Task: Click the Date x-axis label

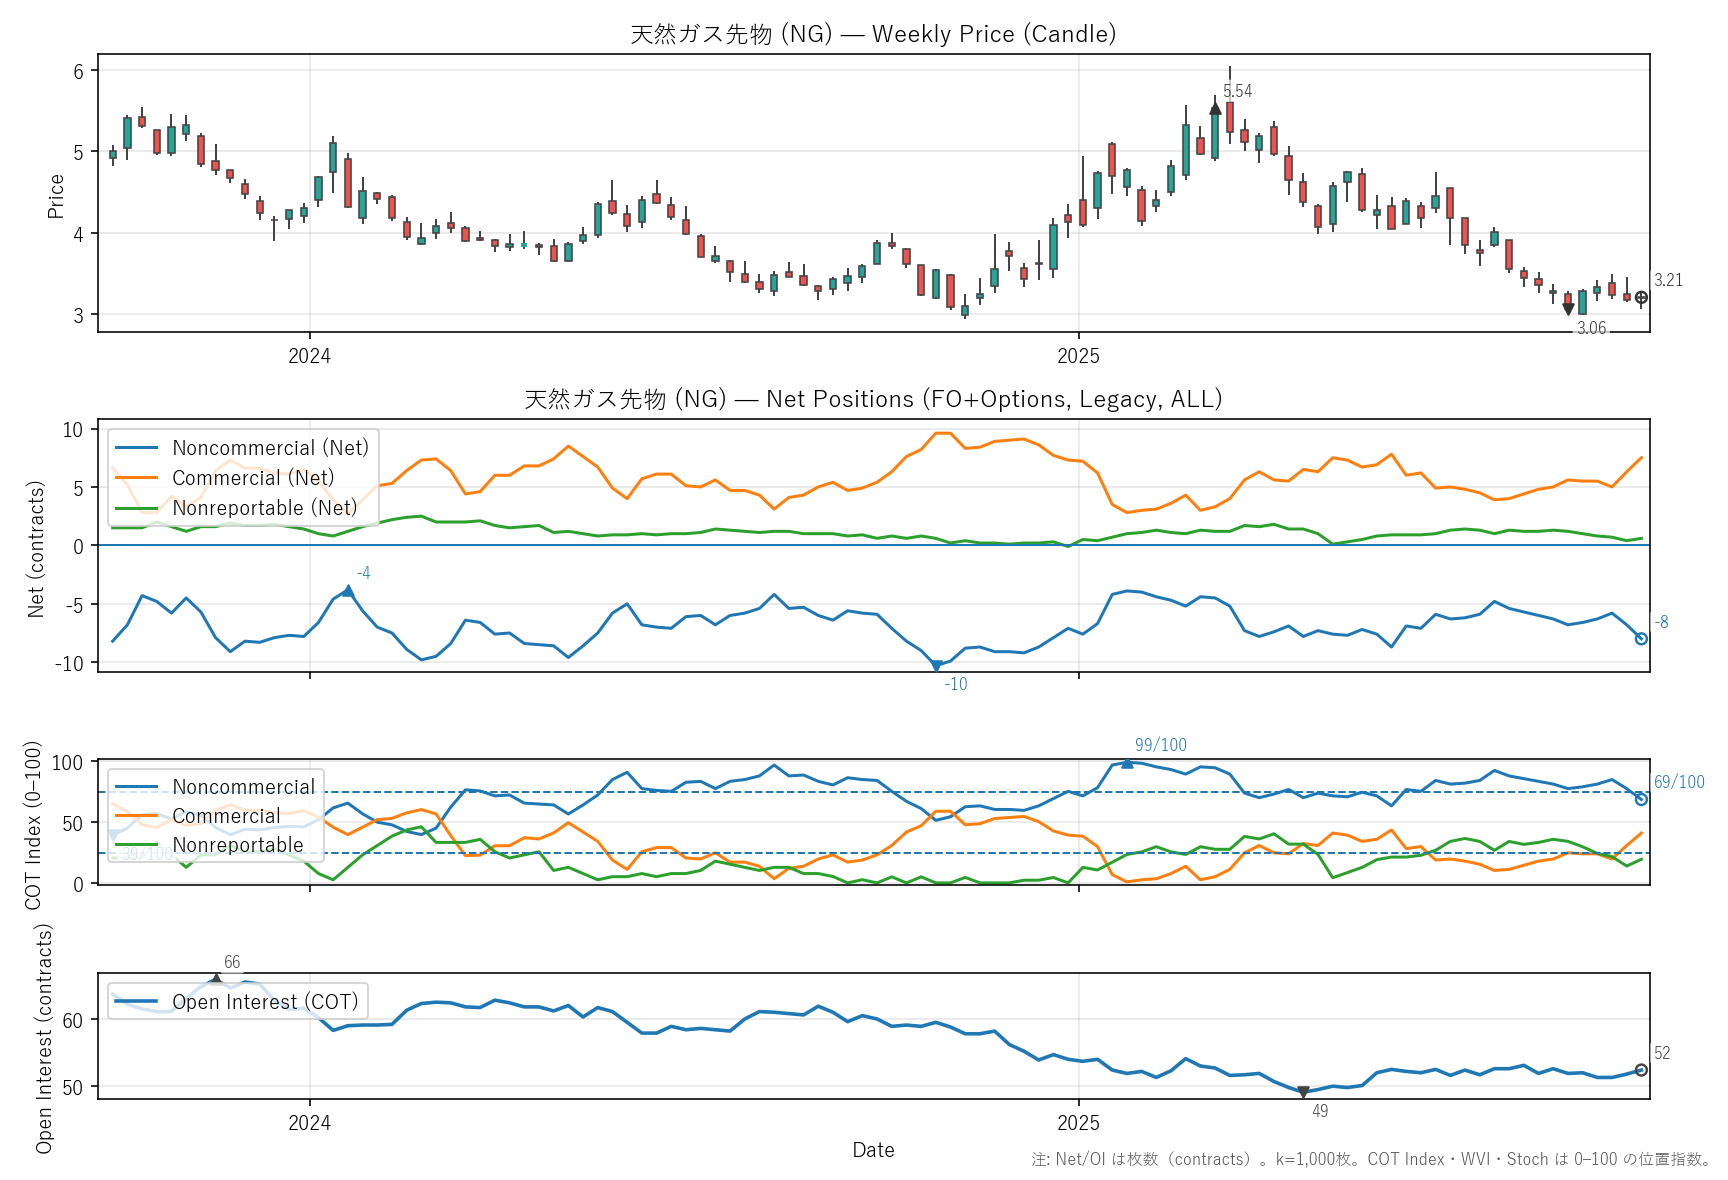Action: pos(873,1150)
